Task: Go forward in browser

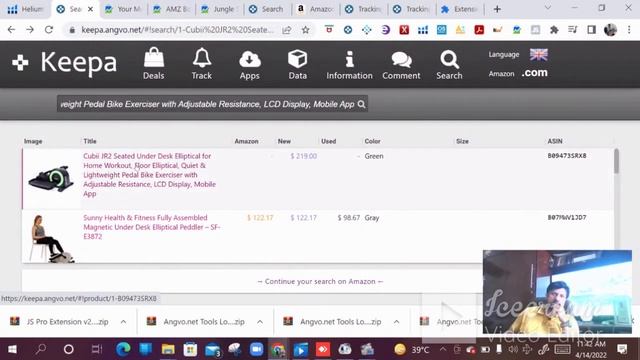Action: tap(30, 29)
